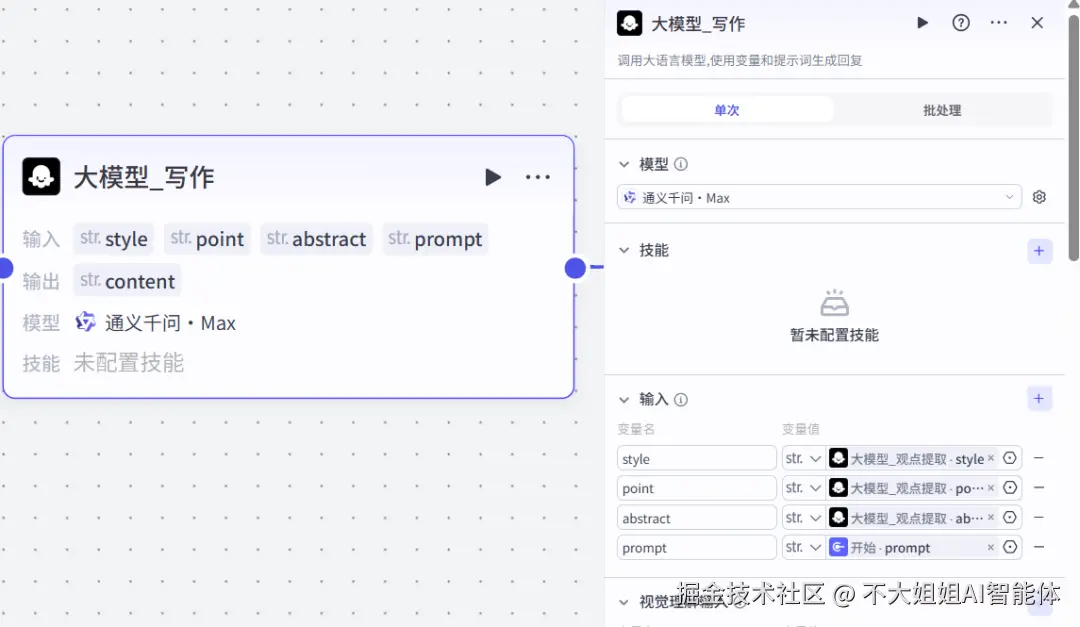Screen dimensions: 1080x627
Task: Edit the abstract variable name field
Action: 696,517
